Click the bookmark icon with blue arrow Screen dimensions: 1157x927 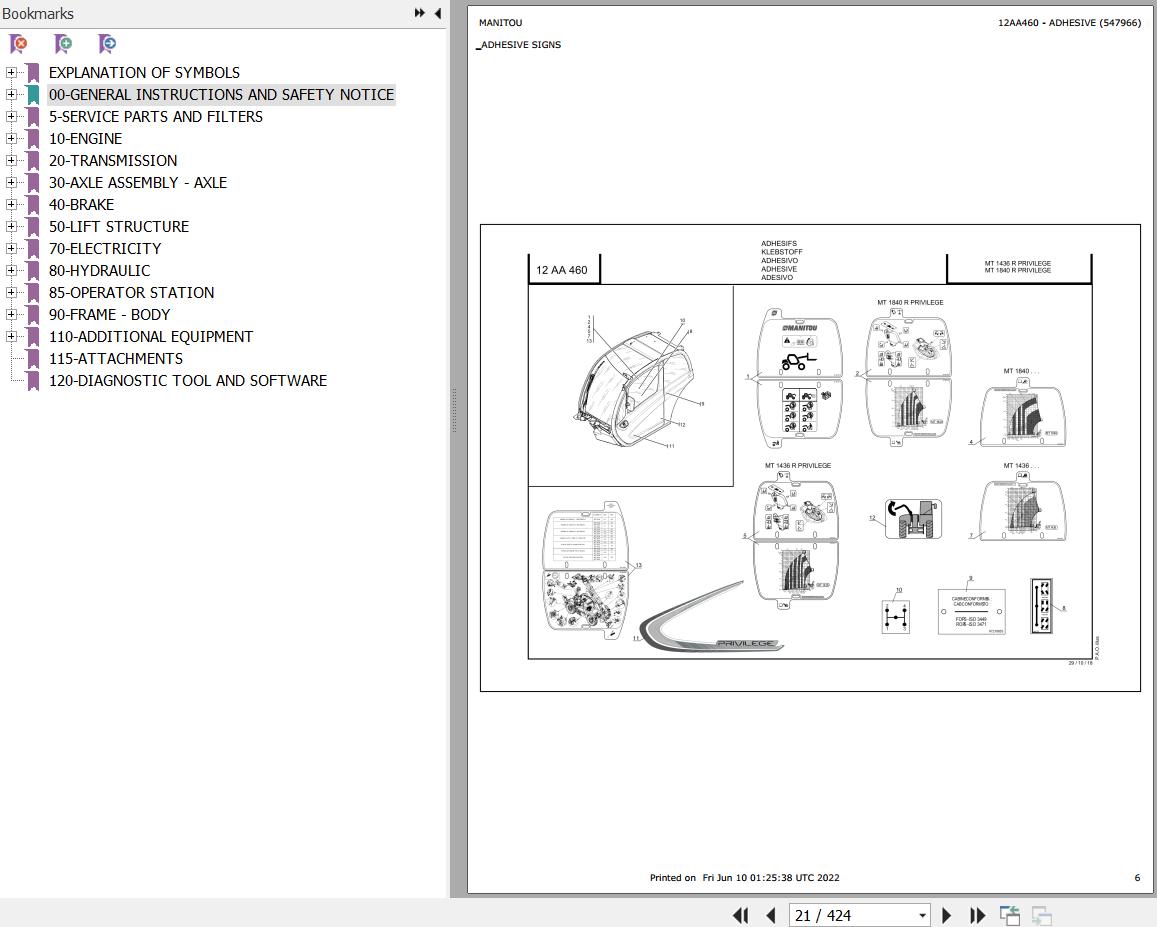click(x=107, y=44)
